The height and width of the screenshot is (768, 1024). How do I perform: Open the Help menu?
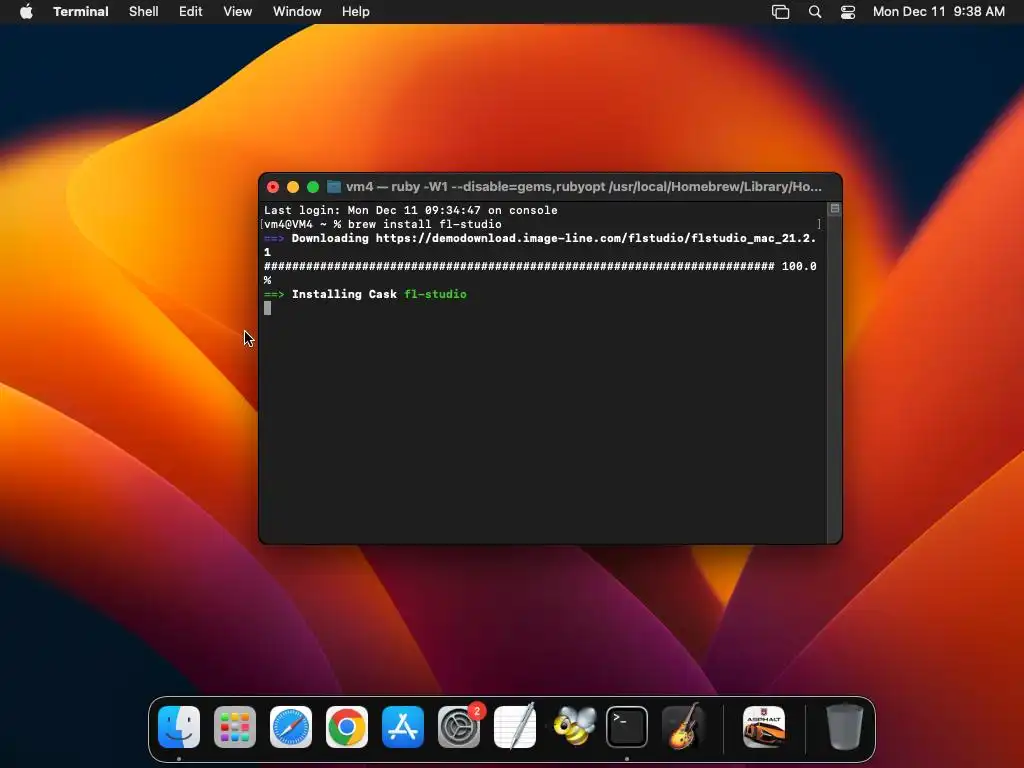coord(356,12)
